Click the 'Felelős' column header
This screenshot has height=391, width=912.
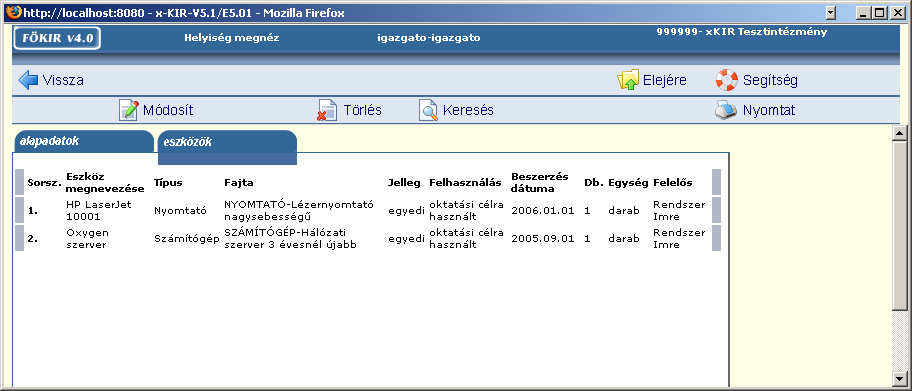[673, 183]
